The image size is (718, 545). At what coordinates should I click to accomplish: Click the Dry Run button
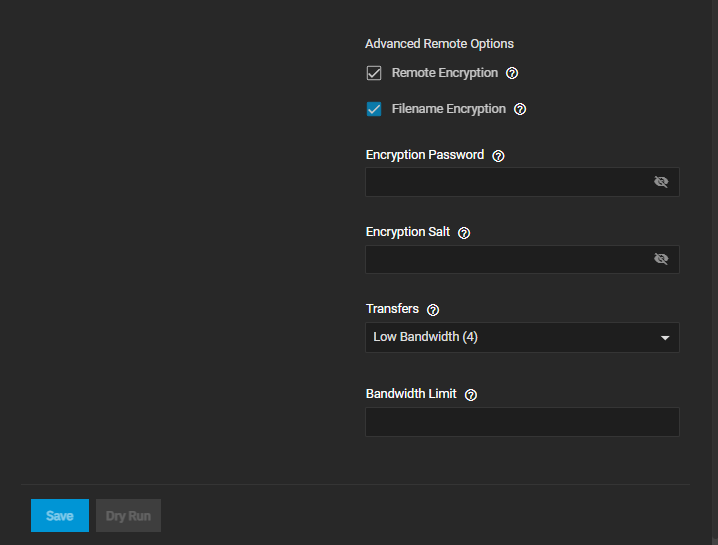[128, 516]
